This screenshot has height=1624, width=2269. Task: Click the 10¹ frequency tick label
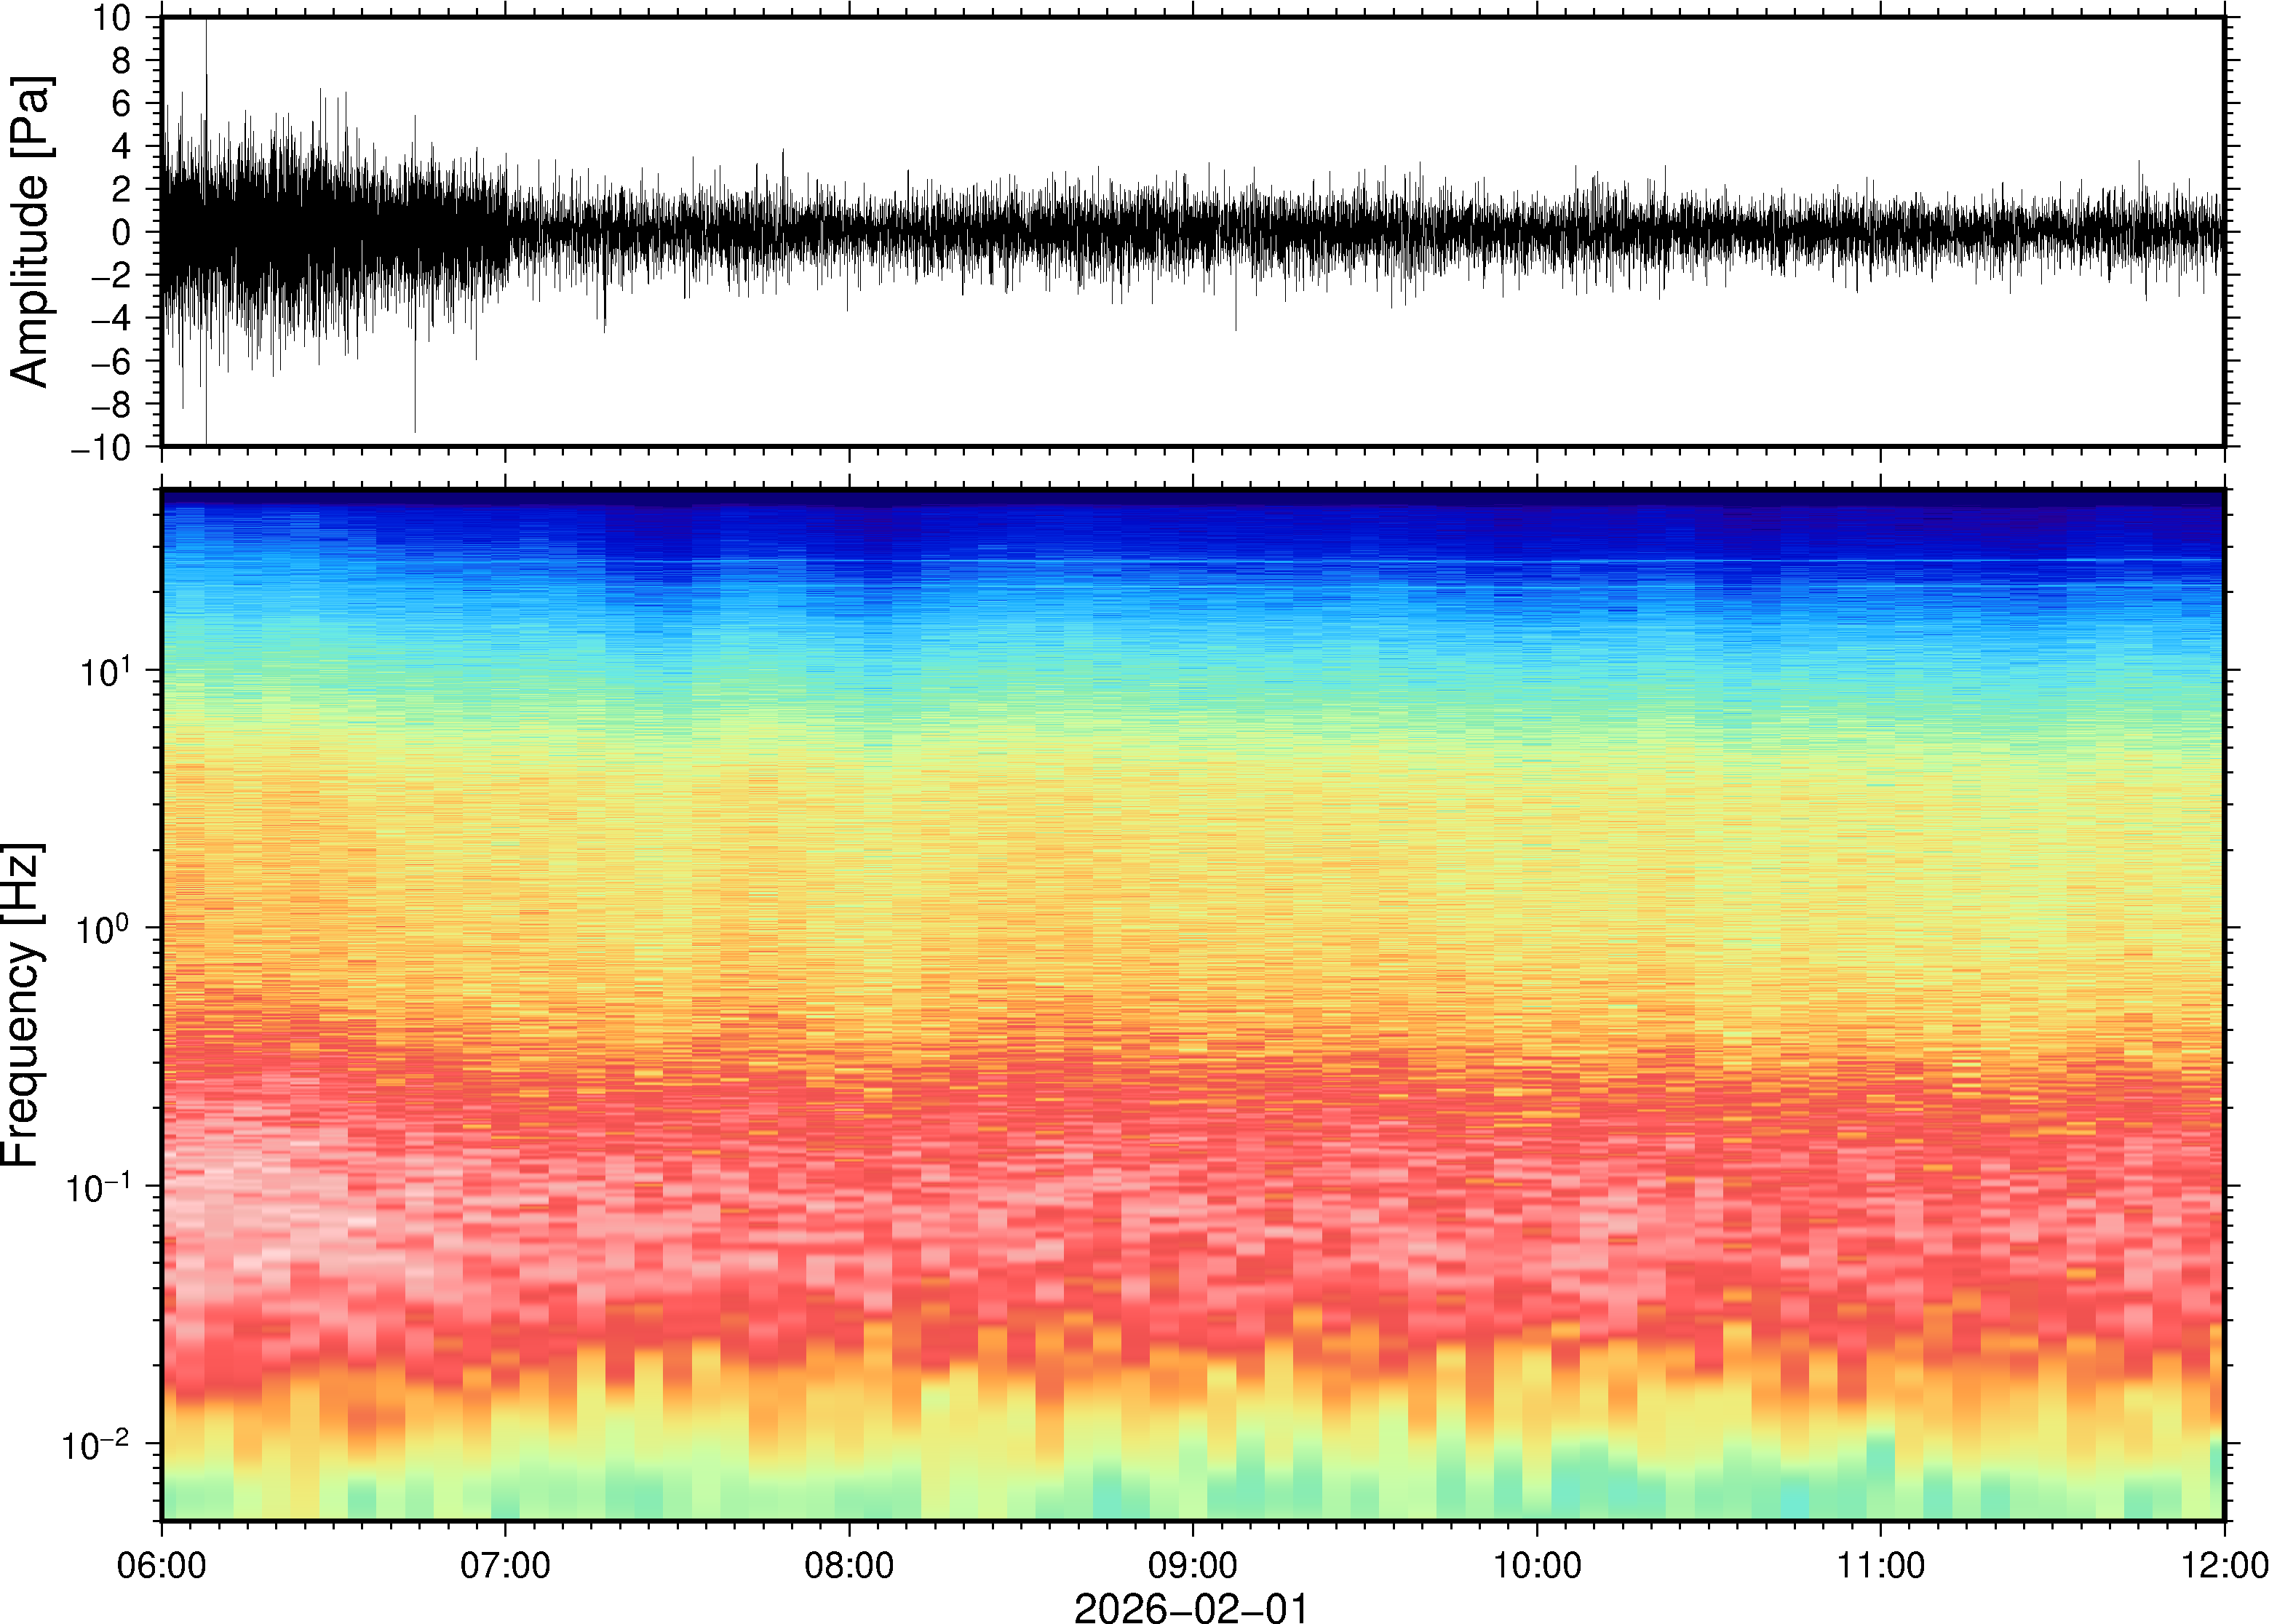[x=104, y=670]
